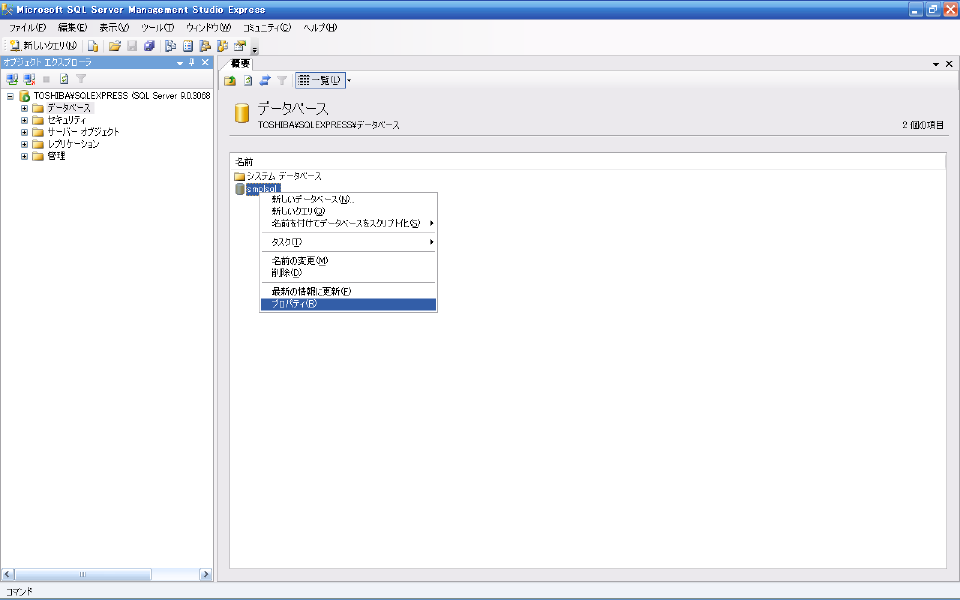Image resolution: width=960 pixels, height=600 pixels.
Task: Click the connect icon in Object Explorer
Action: point(12,79)
